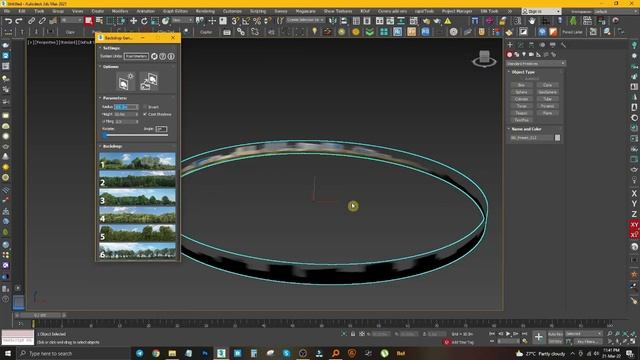Open Mirror tool in toolbar
The image size is (640, 360).
pyautogui.click(x=333, y=21)
